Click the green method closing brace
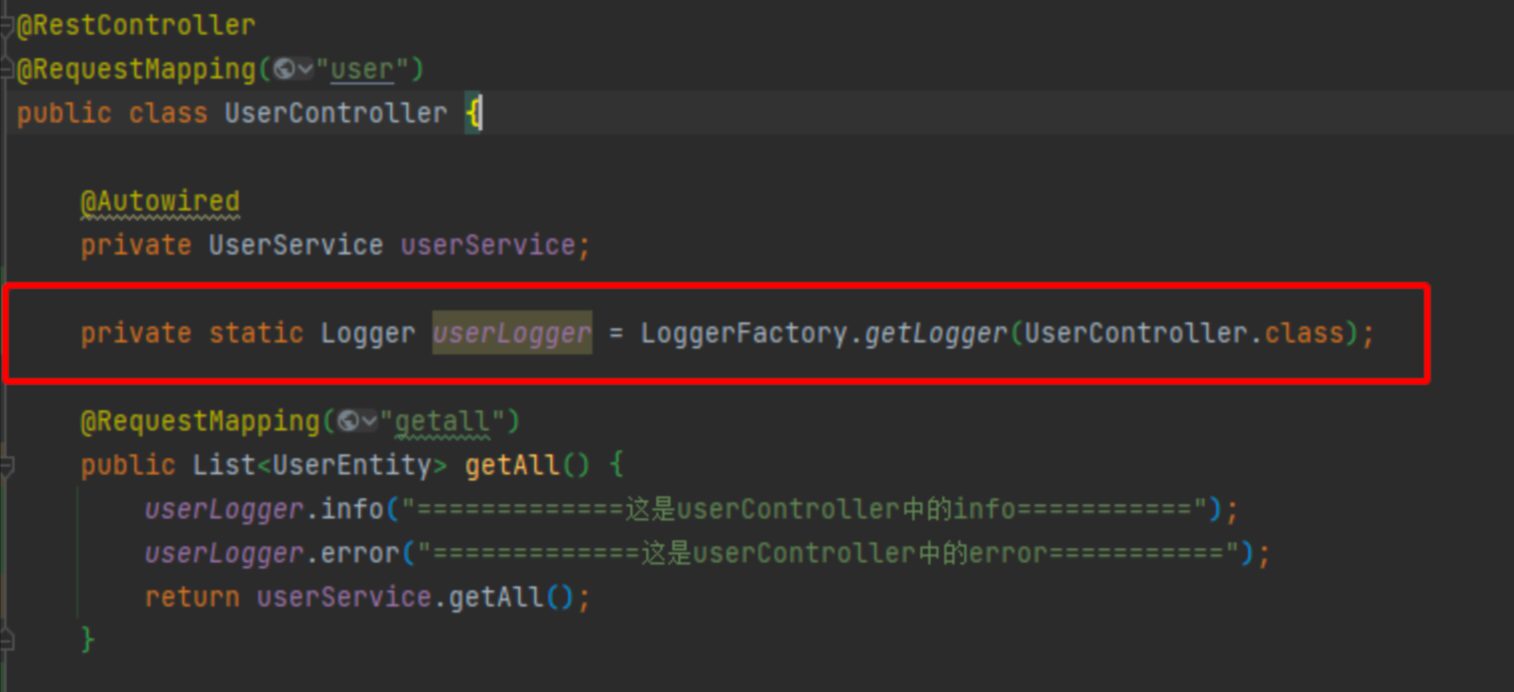The width and height of the screenshot is (1514, 692). [88, 639]
